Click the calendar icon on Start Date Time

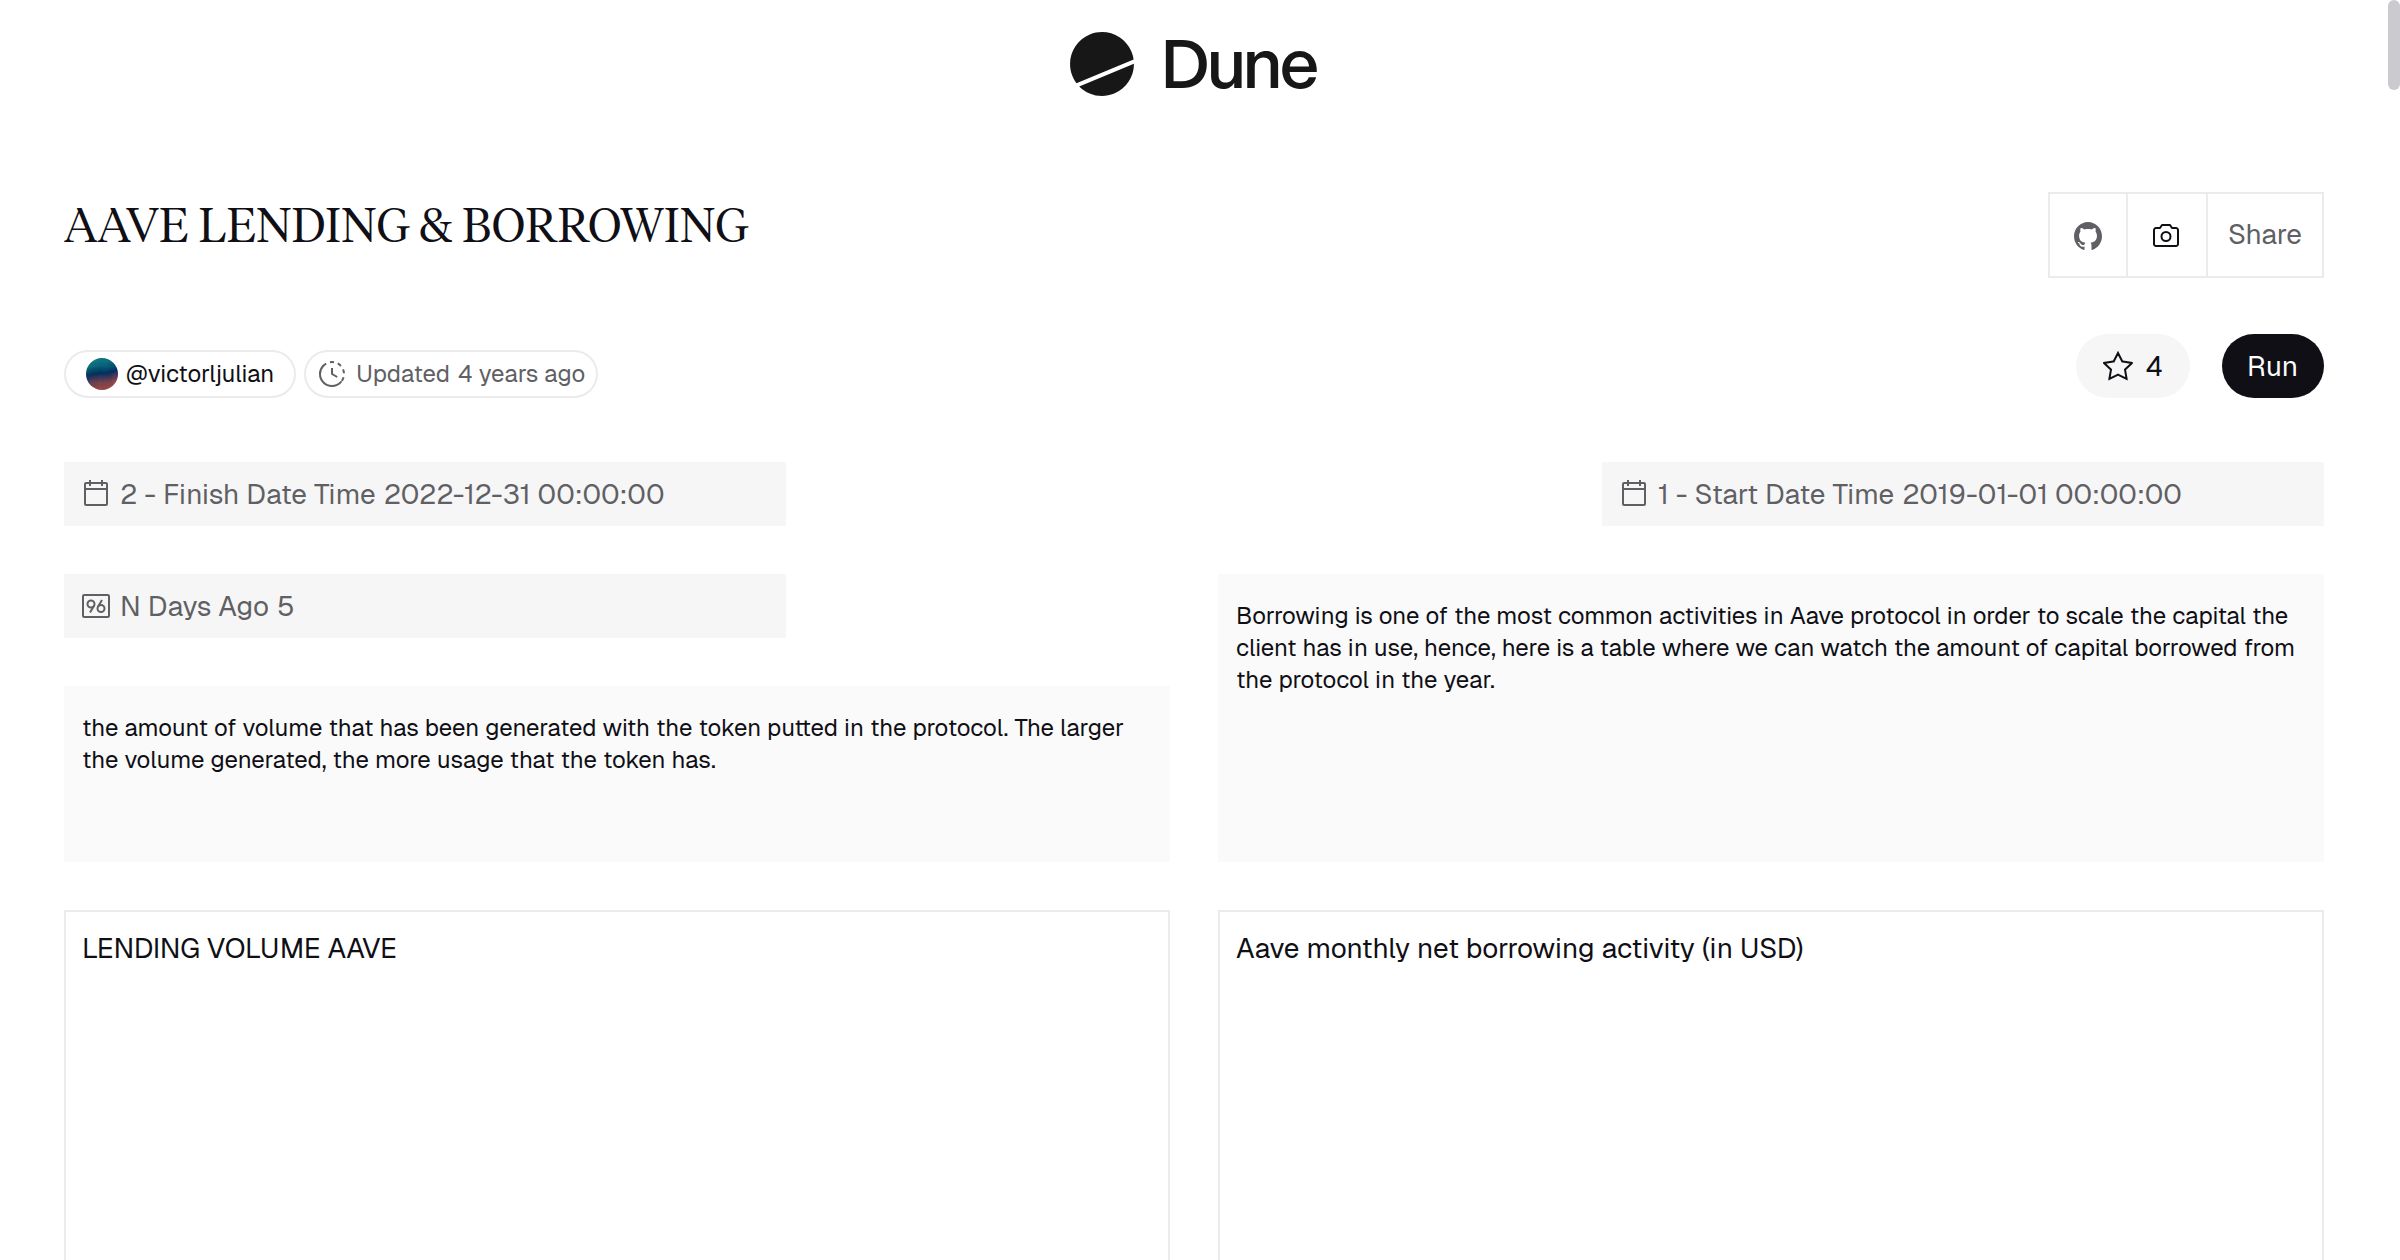pyautogui.click(x=1634, y=493)
